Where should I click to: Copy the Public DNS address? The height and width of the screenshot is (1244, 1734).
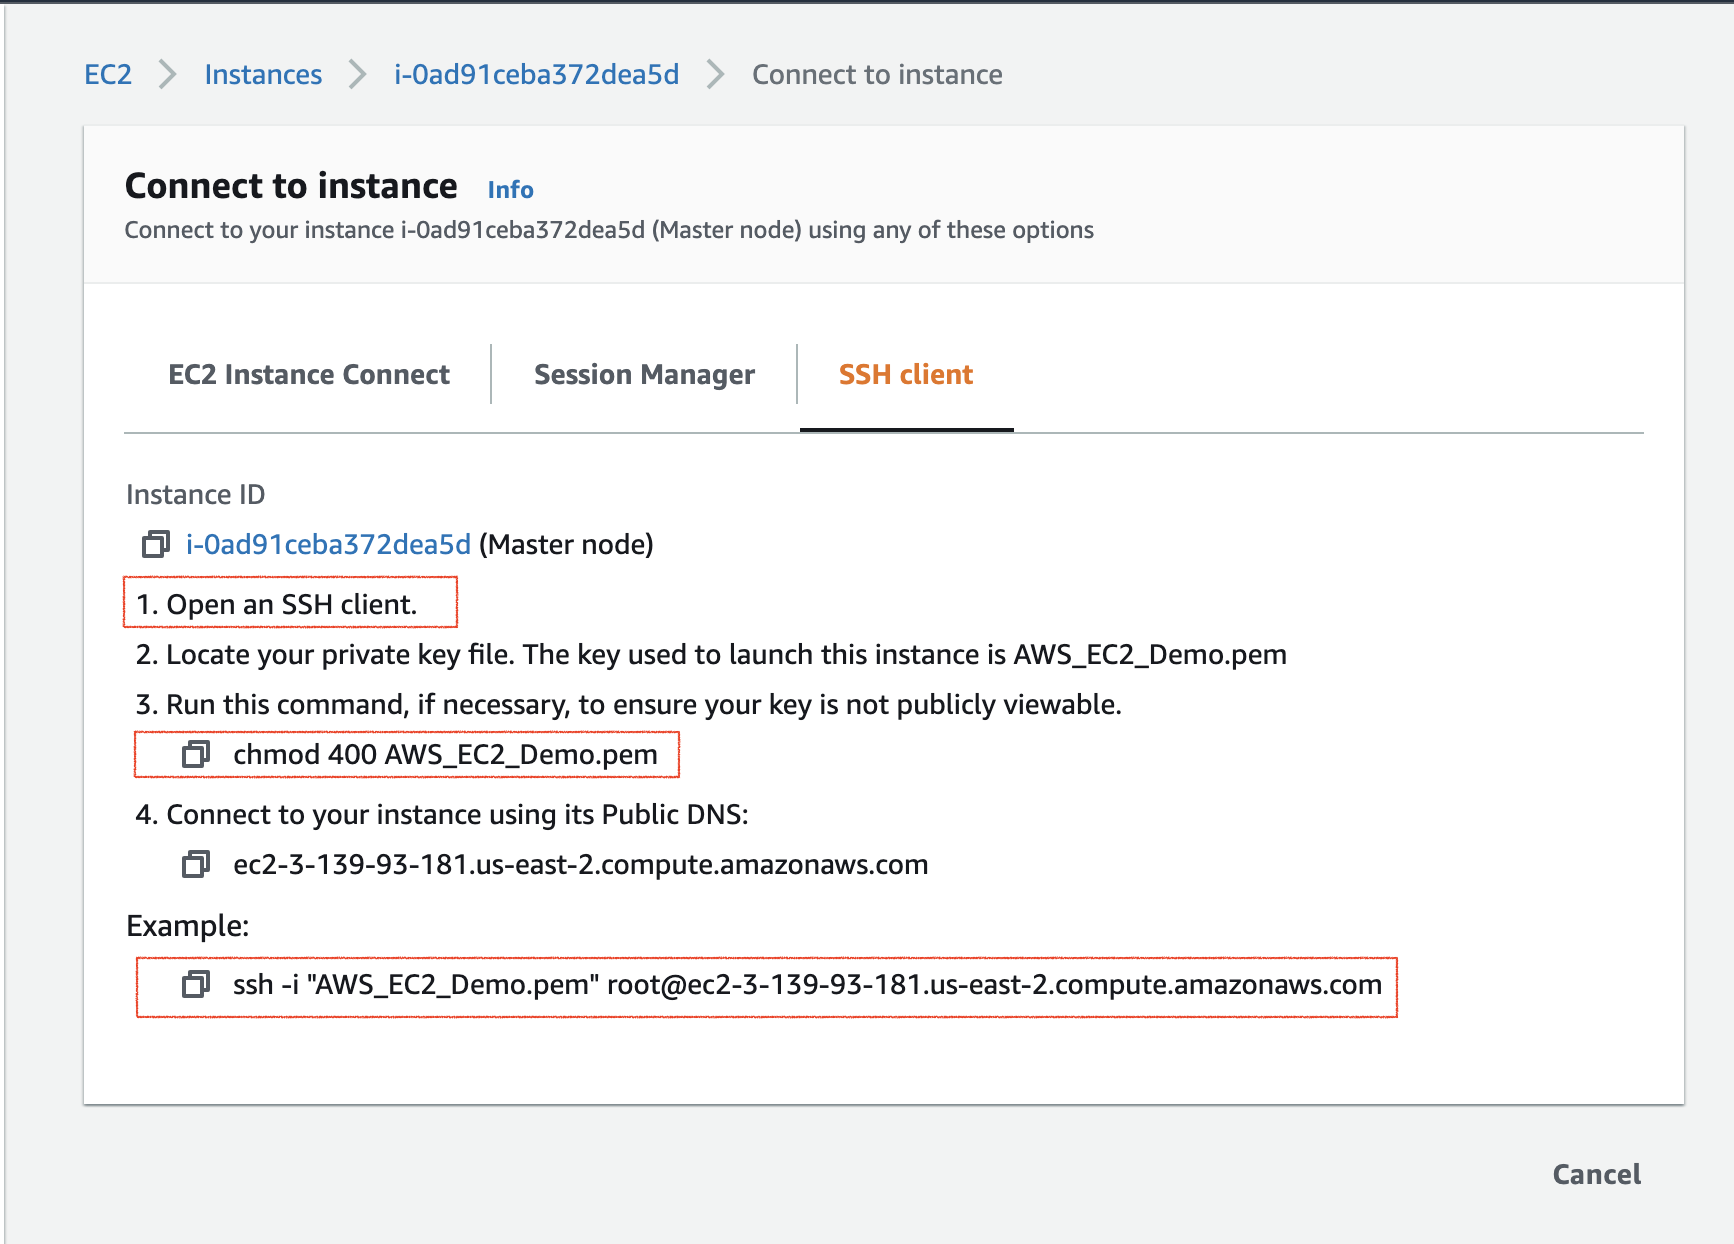click(197, 864)
